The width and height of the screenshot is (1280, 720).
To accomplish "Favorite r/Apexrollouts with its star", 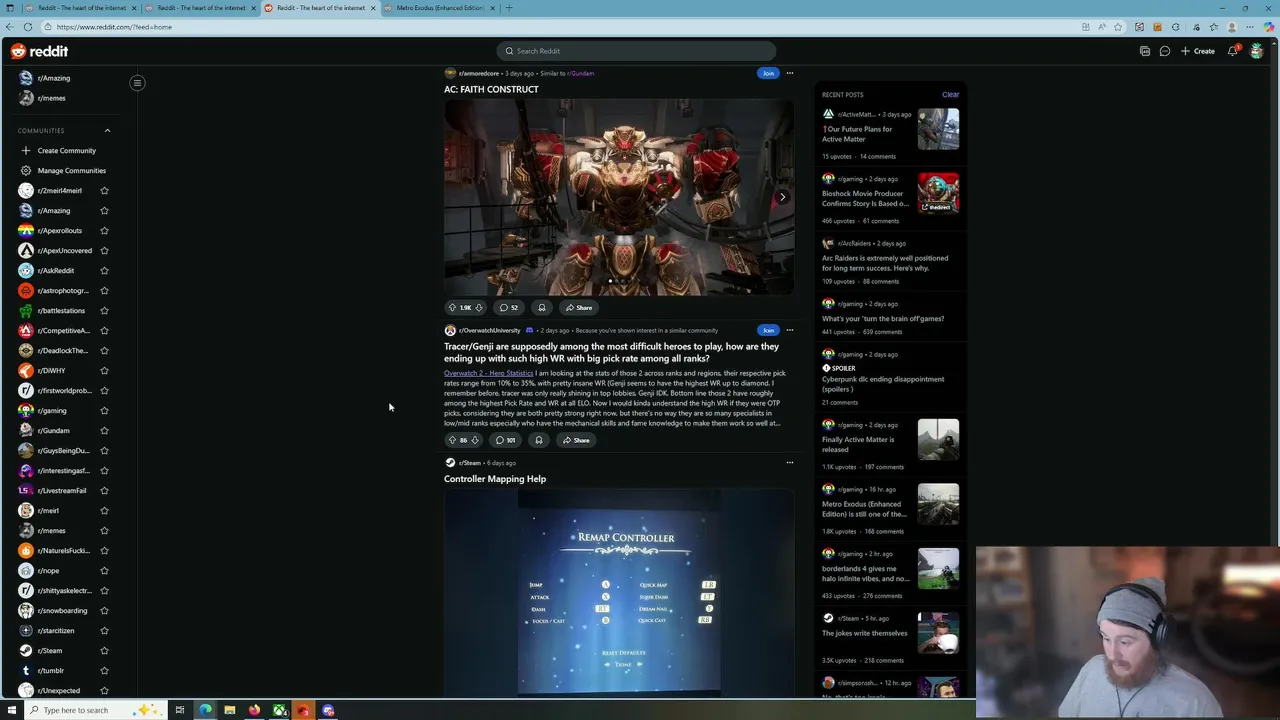I will 104,231.
